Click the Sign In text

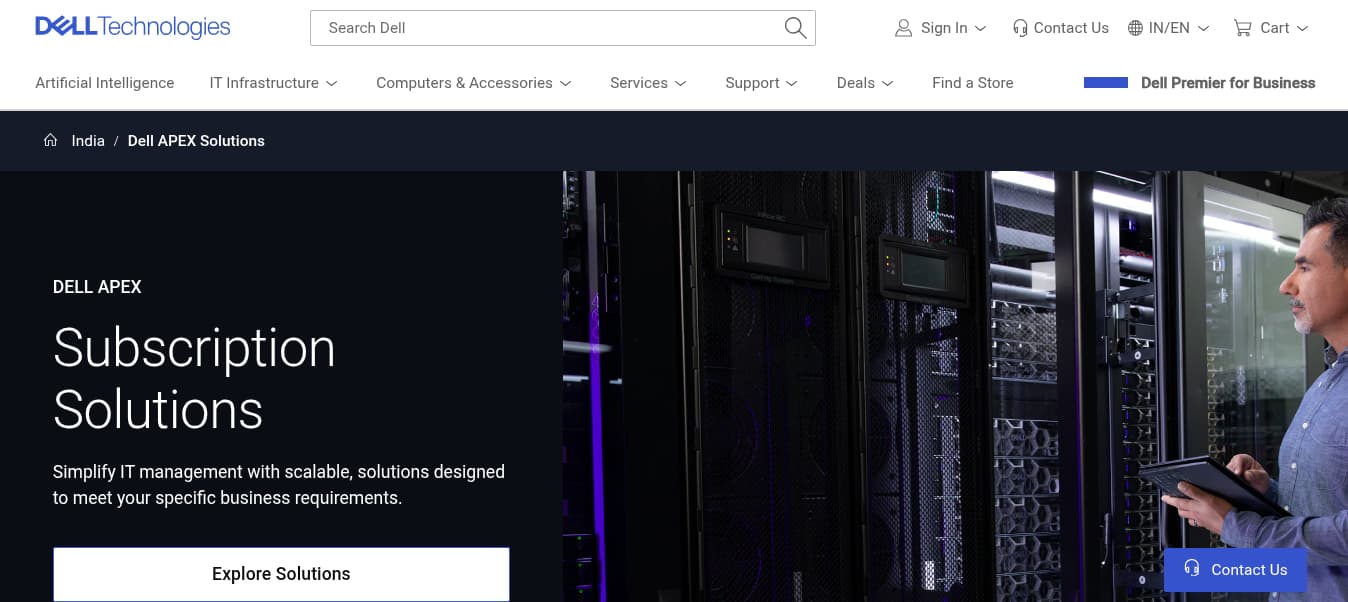click(x=944, y=28)
